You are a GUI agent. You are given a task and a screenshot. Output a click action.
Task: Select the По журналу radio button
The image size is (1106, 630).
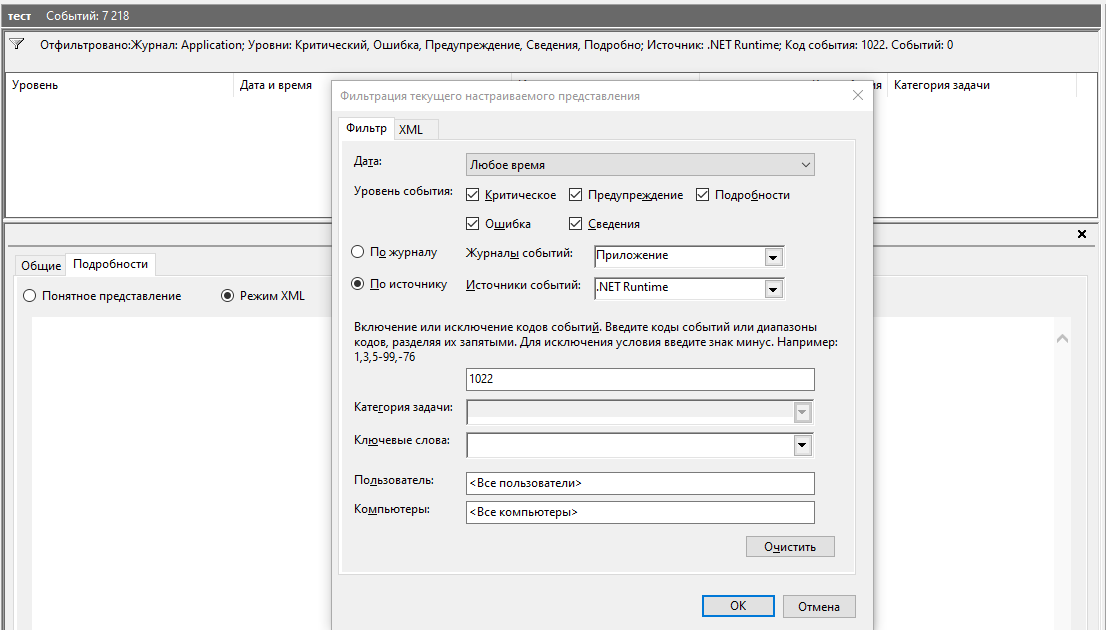click(x=358, y=253)
